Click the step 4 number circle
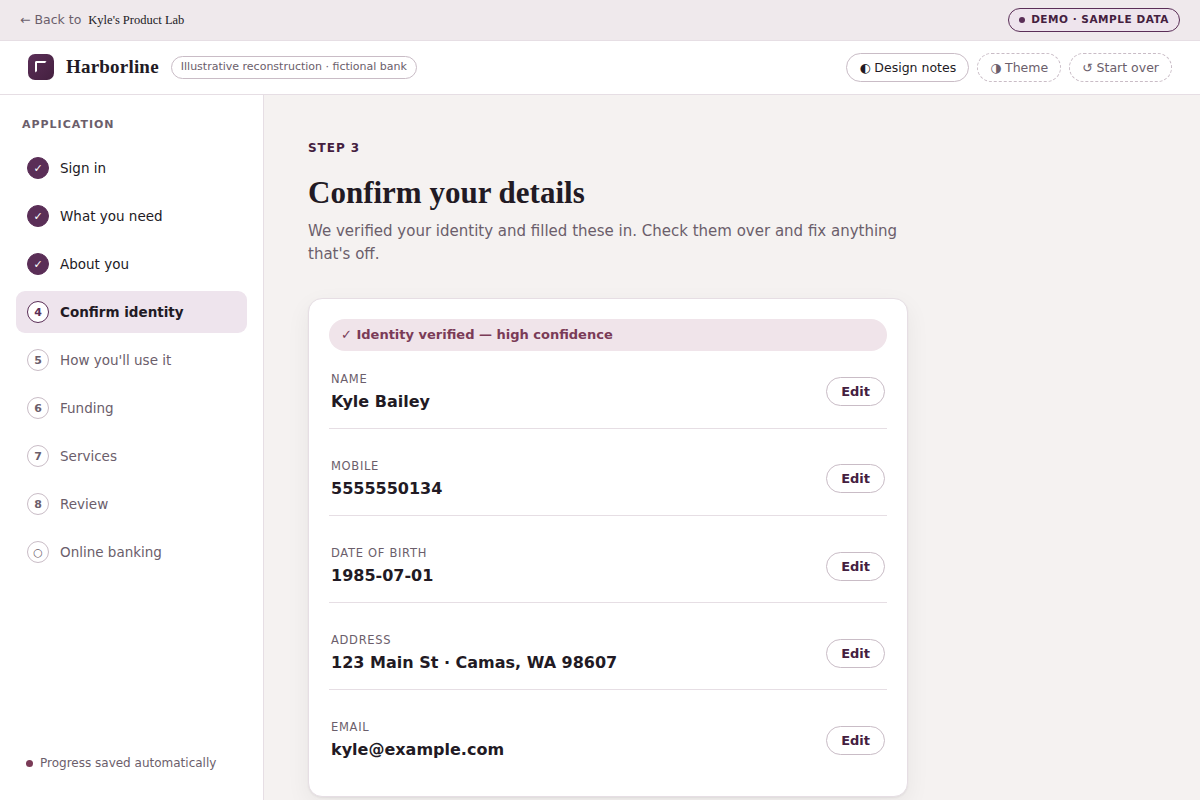 tap(38, 312)
